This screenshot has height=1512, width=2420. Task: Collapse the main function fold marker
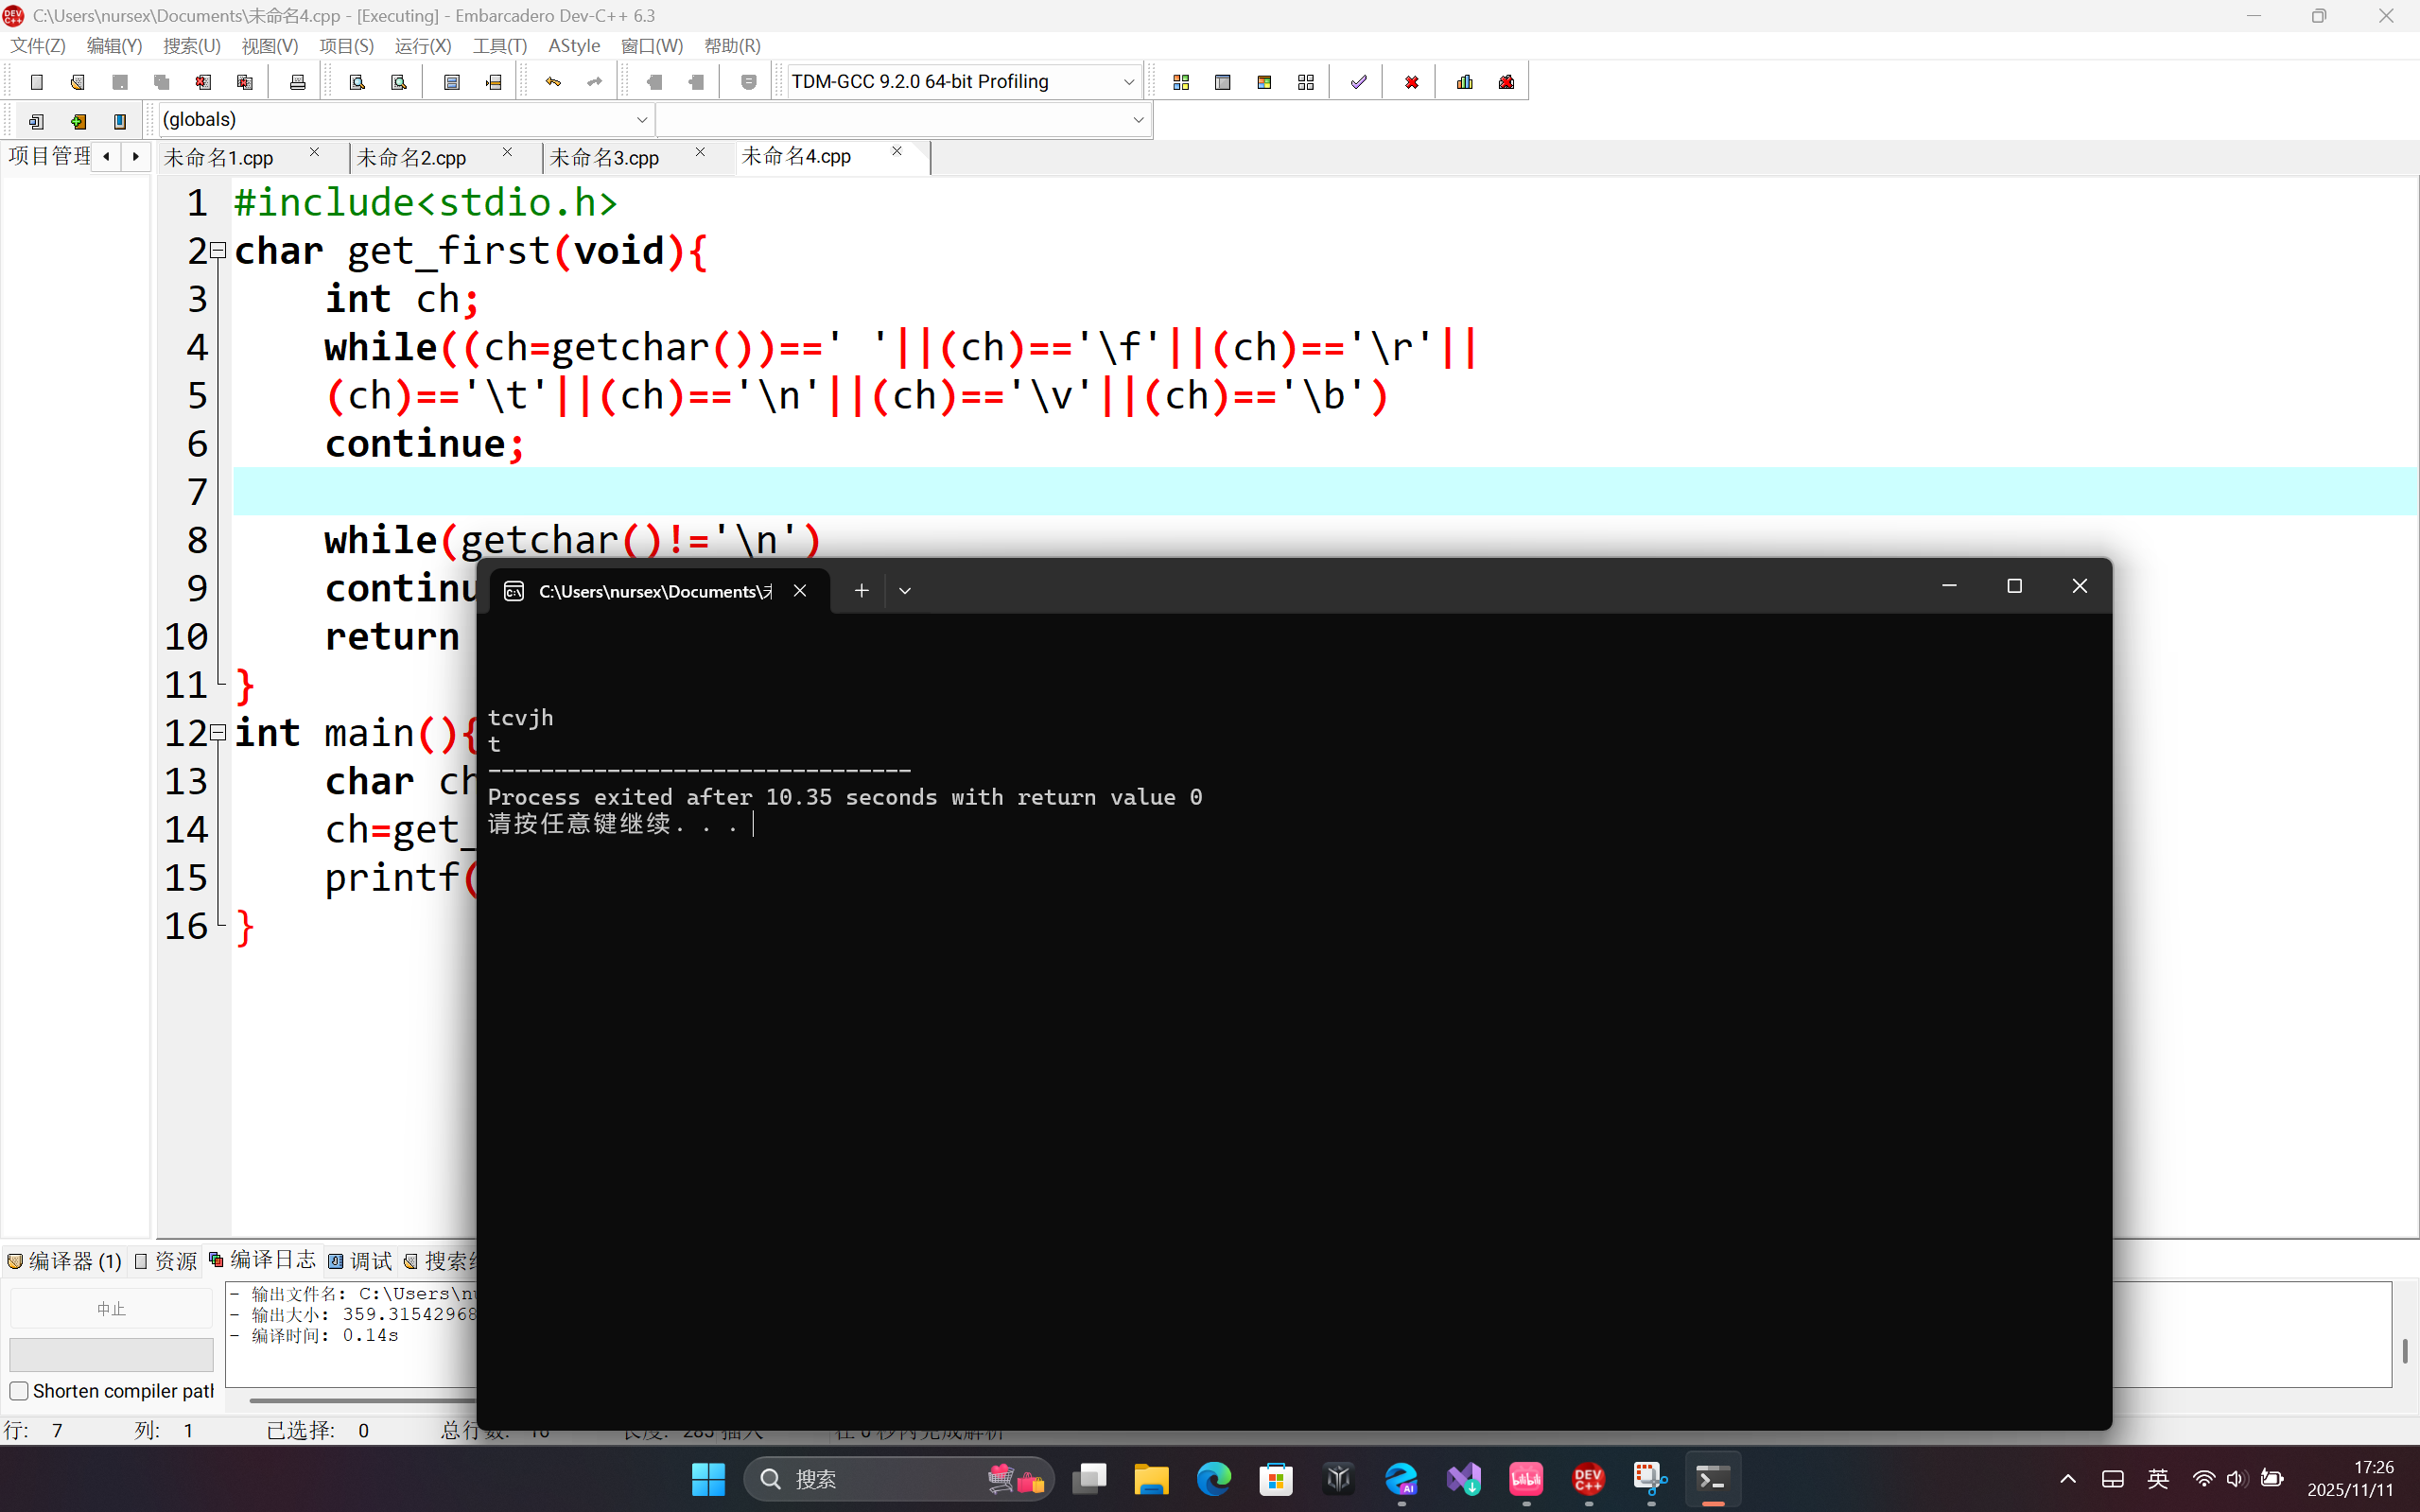coord(218,732)
